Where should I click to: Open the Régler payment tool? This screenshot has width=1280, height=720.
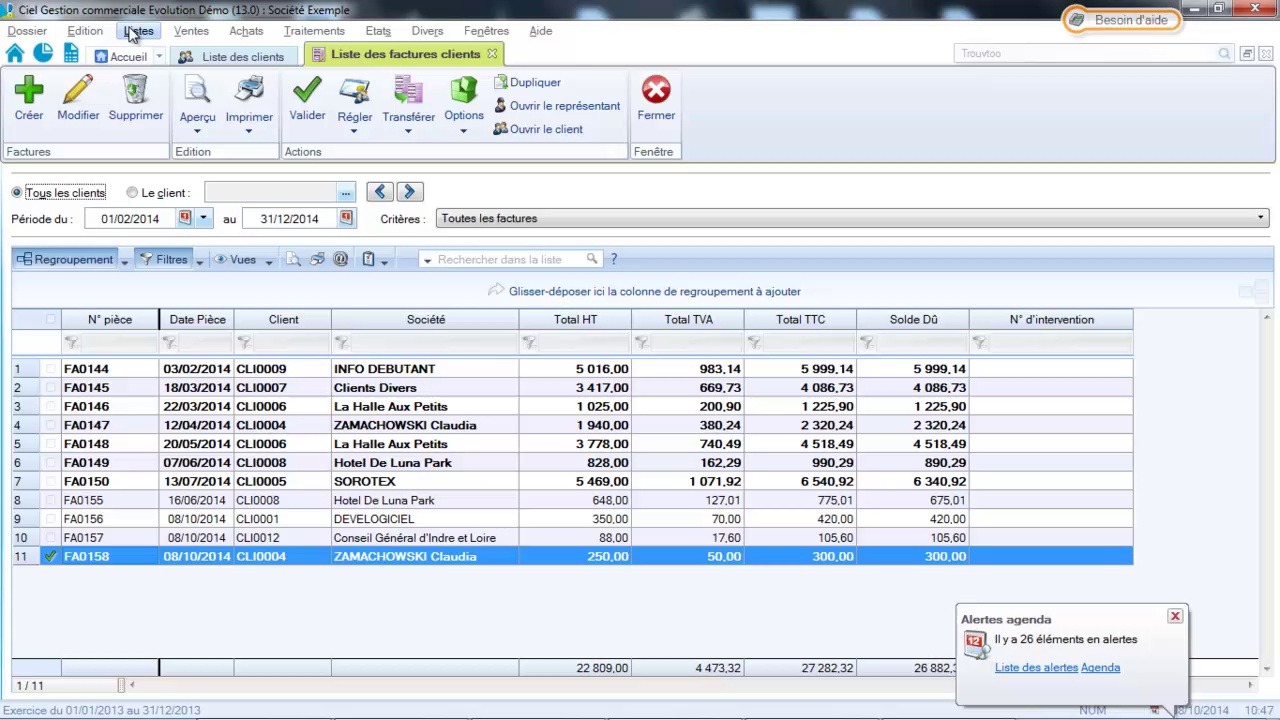pos(355,92)
